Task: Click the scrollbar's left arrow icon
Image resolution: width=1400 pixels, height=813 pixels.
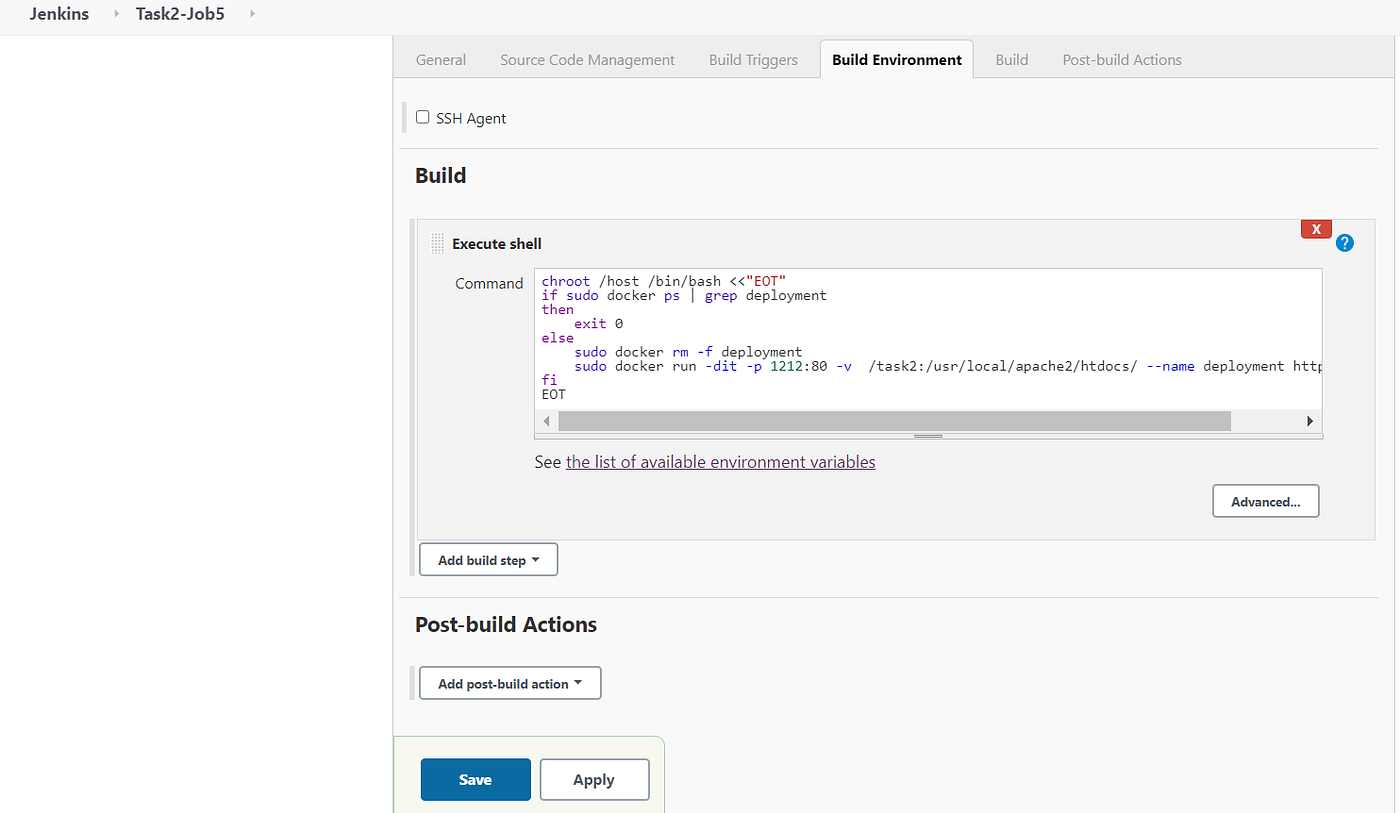Action: 546,420
